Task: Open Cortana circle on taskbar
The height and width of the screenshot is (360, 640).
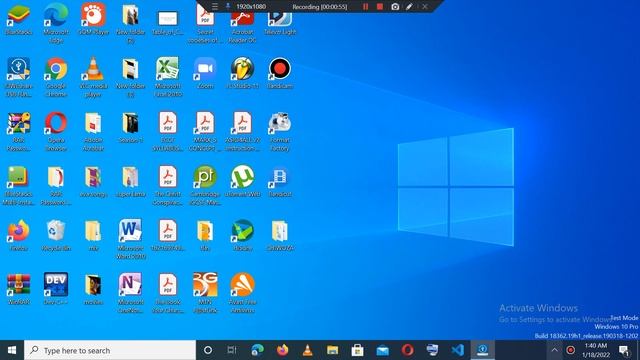Action: click(x=208, y=350)
